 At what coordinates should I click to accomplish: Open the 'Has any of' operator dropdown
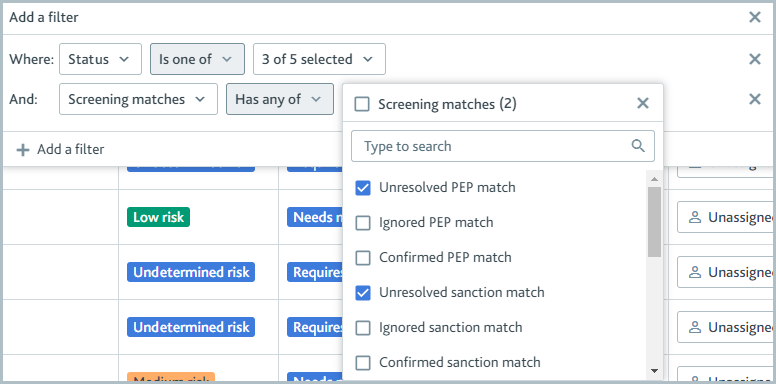[280, 99]
